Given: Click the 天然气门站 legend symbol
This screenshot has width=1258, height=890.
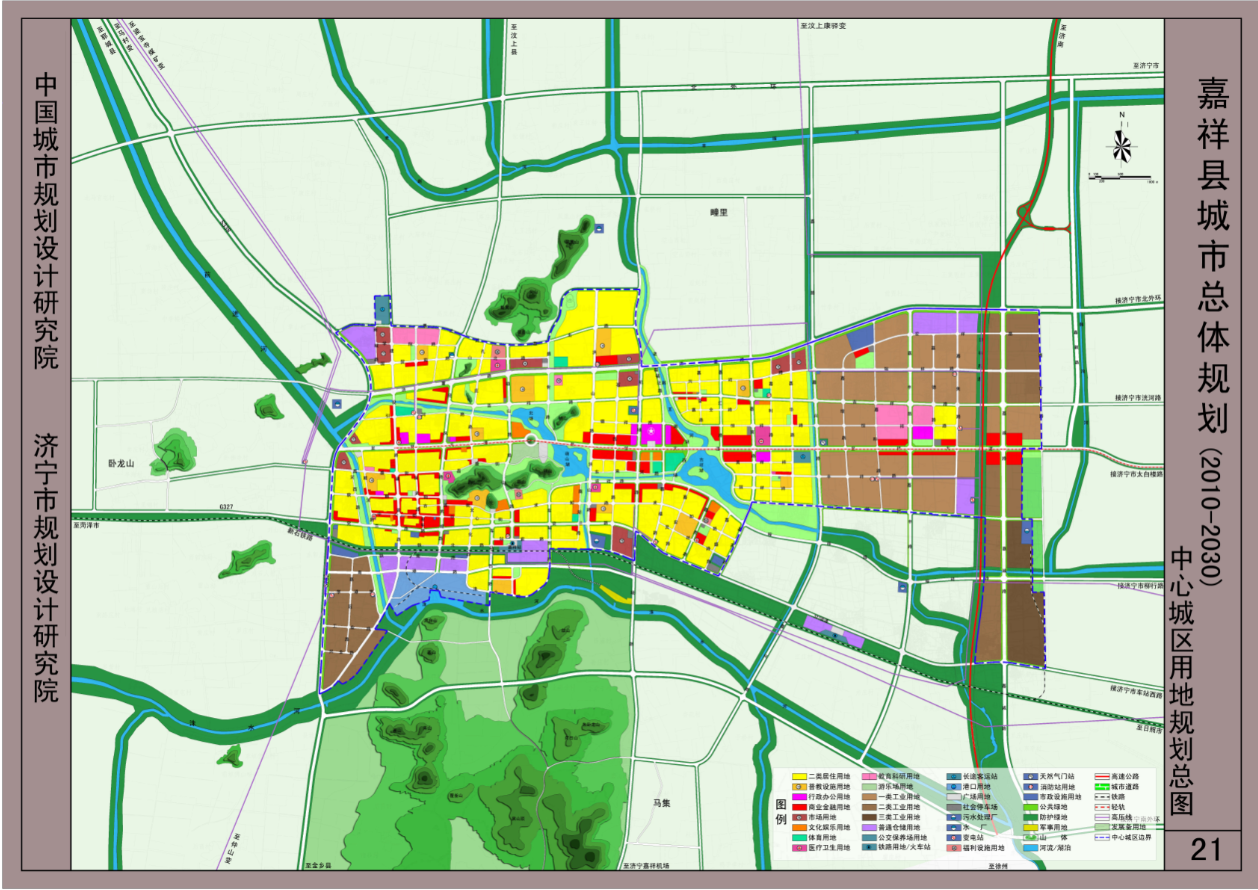Looking at the screenshot, I should click(1030, 776).
